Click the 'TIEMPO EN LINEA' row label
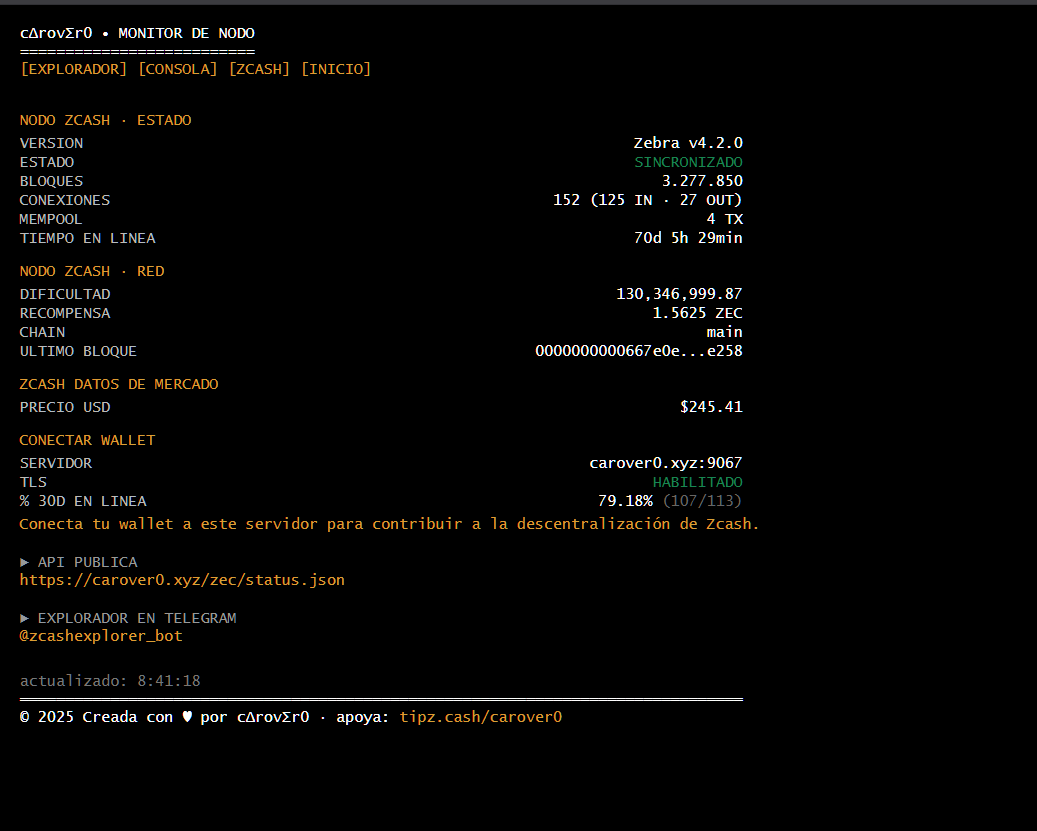 (x=87, y=238)
